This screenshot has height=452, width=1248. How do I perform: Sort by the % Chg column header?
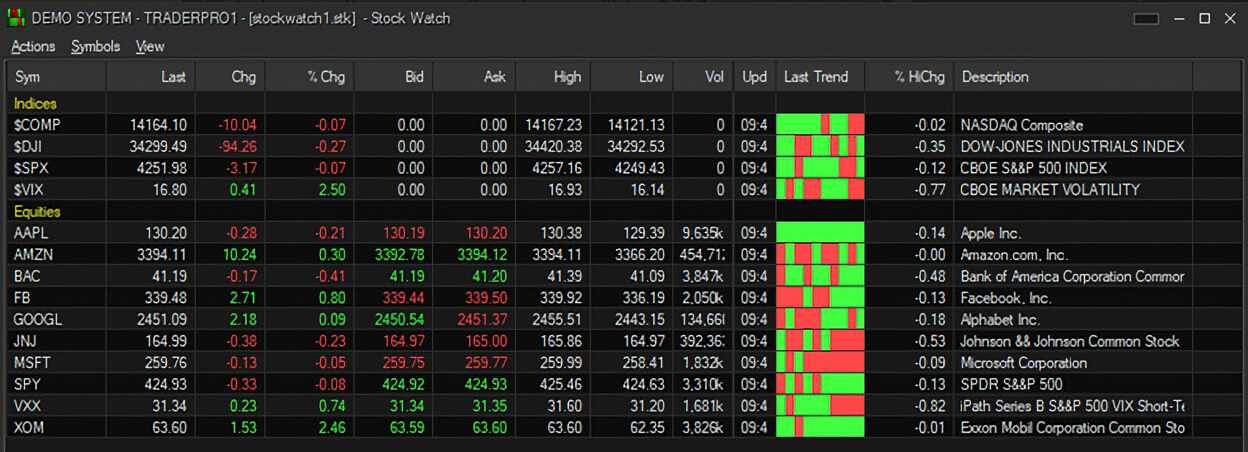[x=309, y=77]
